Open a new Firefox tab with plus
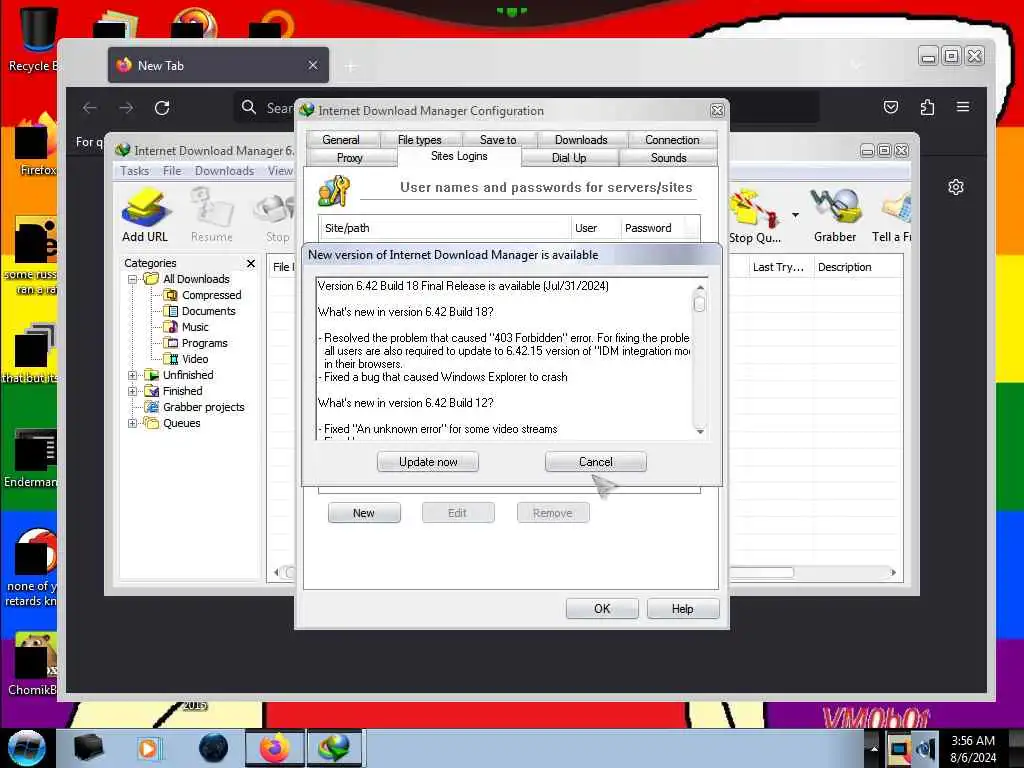The width and height of the screenshot is (1024, 768). (x=351, y=66)
